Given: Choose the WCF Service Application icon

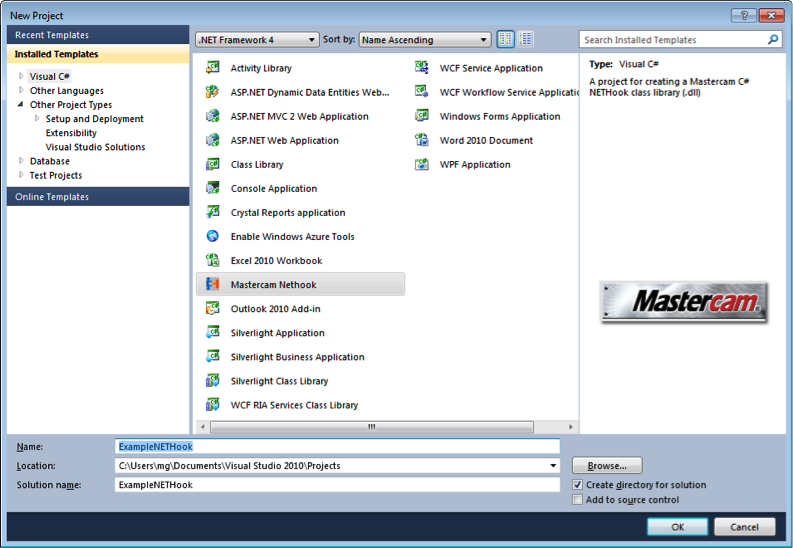Looking at the screenshot, I should click(422, 68).
